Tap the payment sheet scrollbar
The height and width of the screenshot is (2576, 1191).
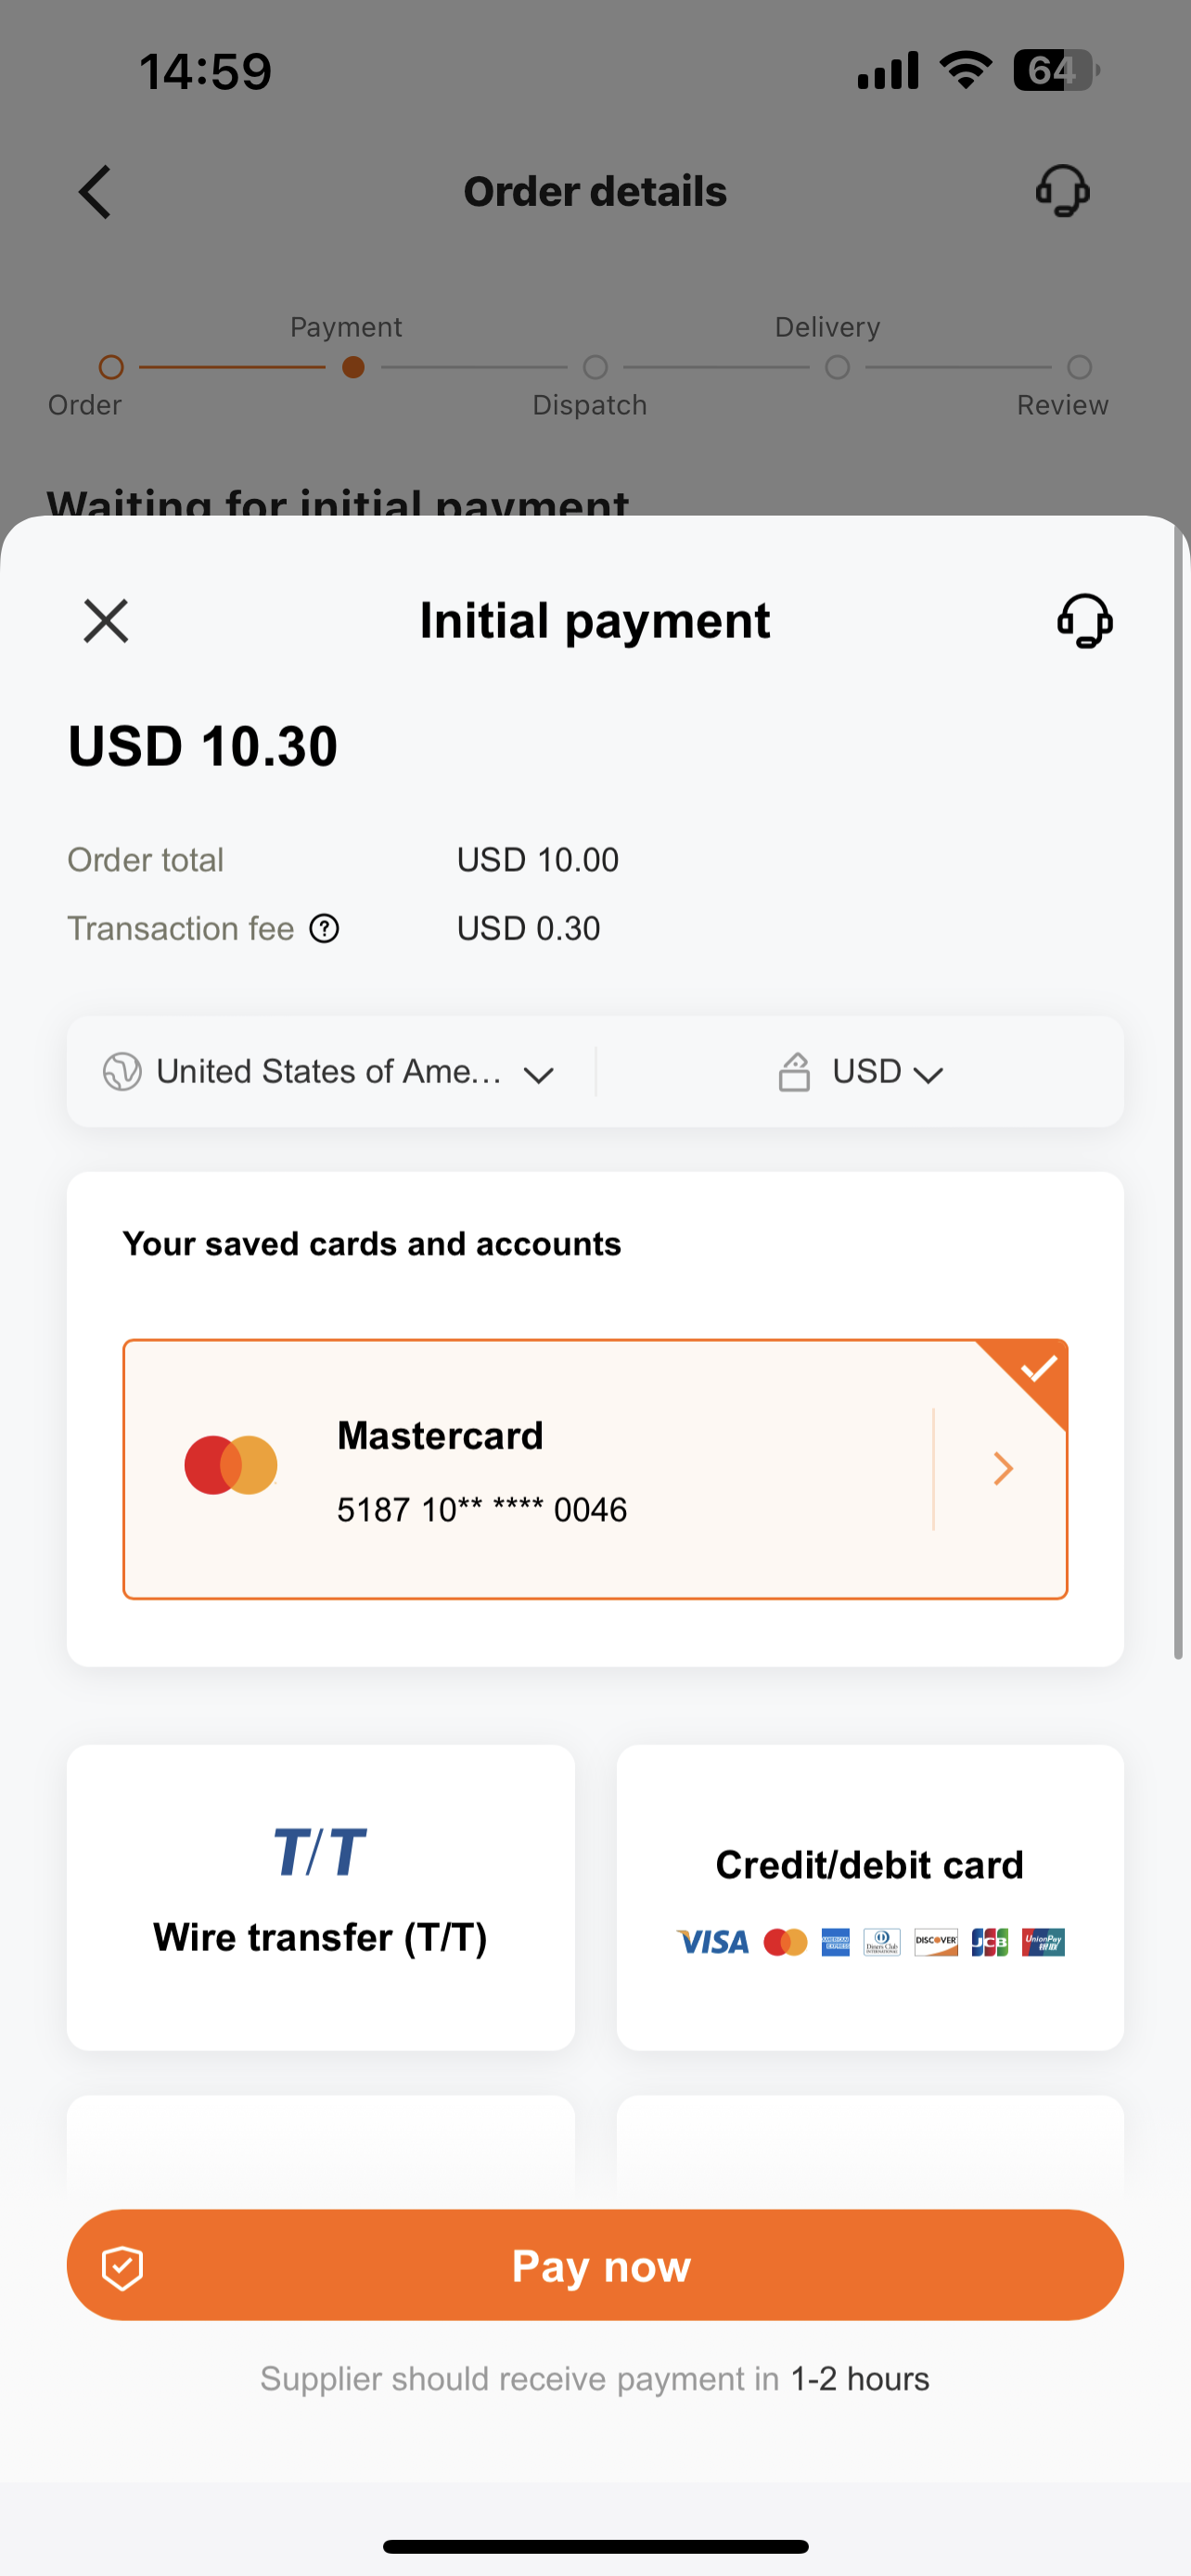[1178, 1100]
